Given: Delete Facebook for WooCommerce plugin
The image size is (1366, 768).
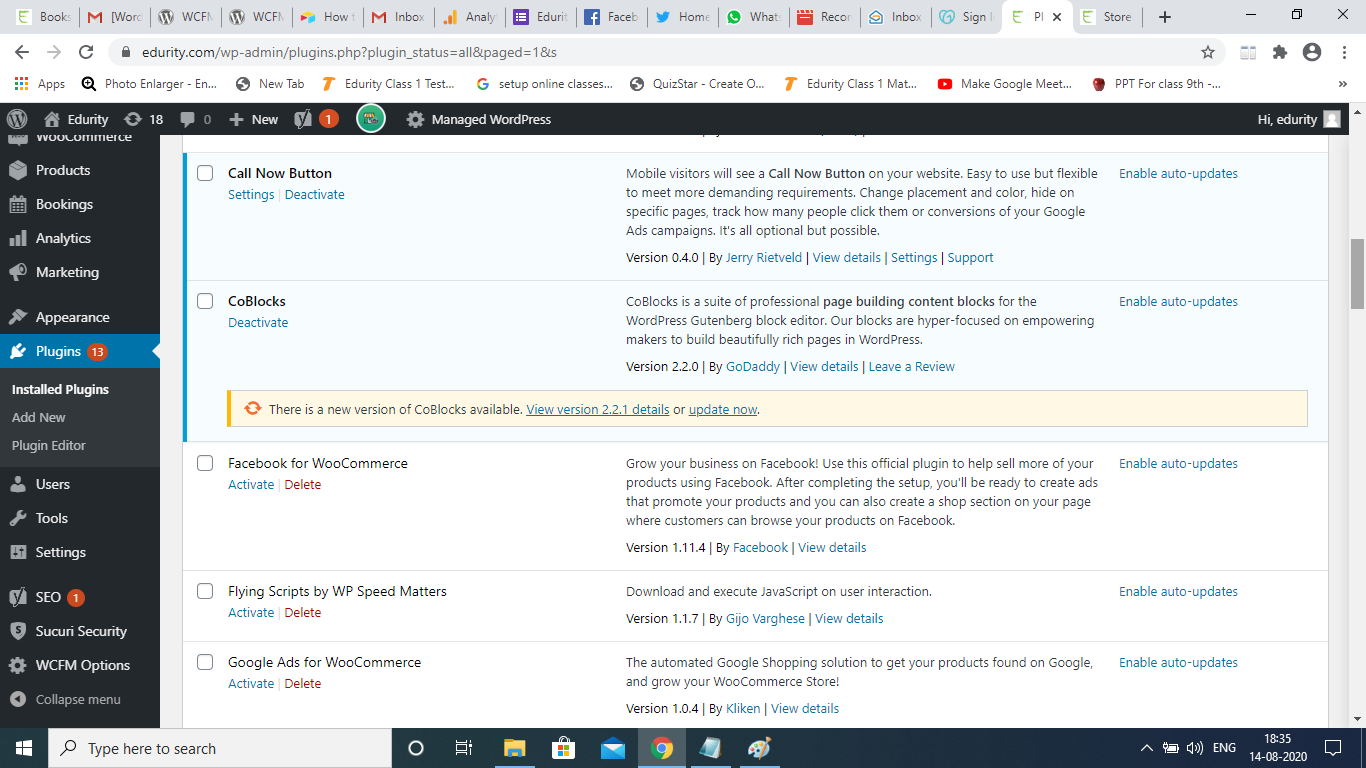Looking at the screenshot, I should click(x=303, y=485).
